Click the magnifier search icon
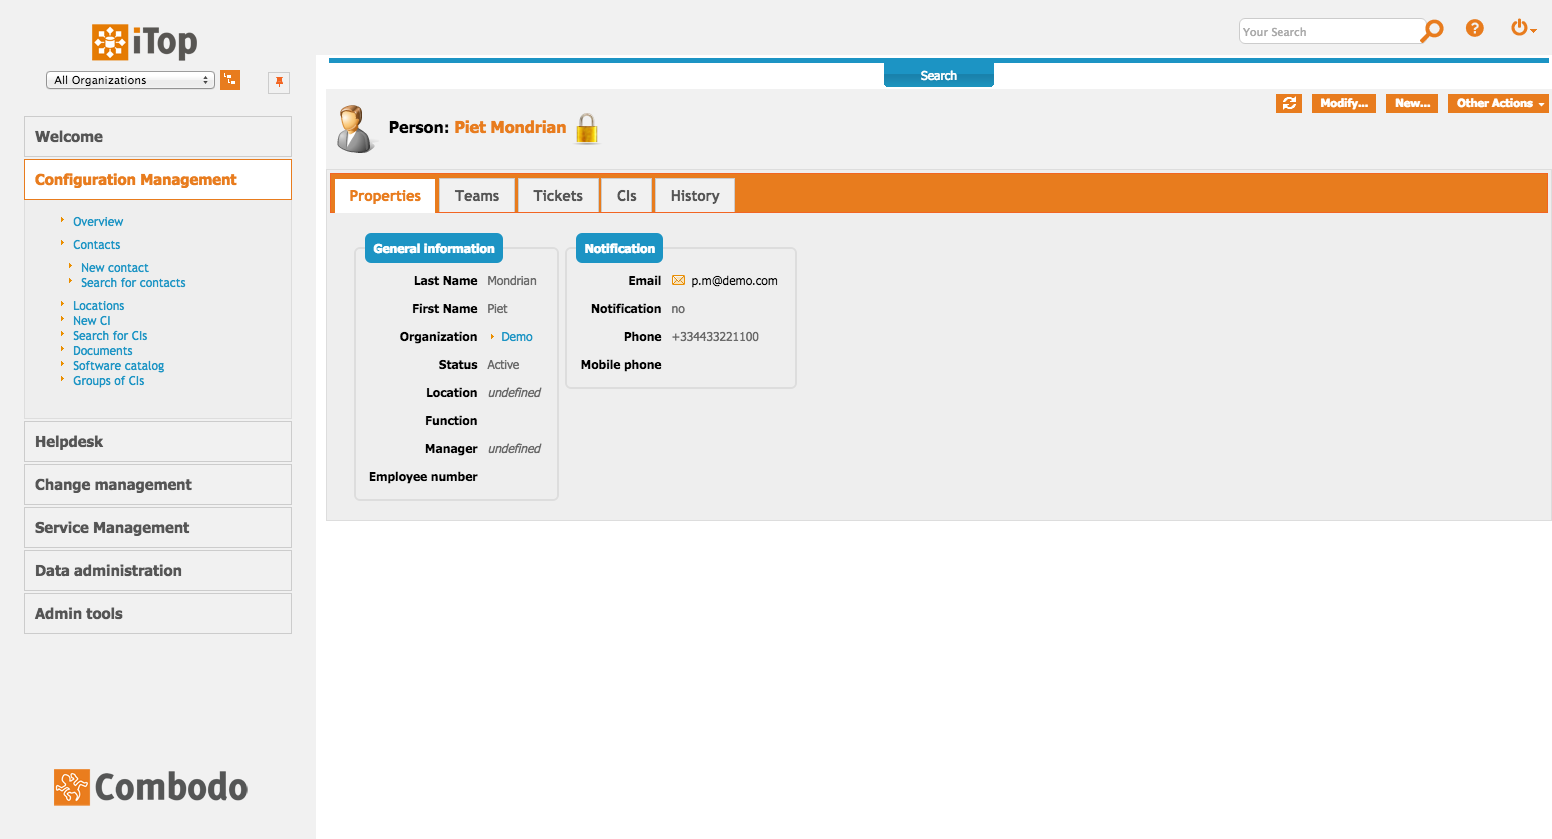The width and height of the screenshot is (1552, 839). tap(1433, 30)
